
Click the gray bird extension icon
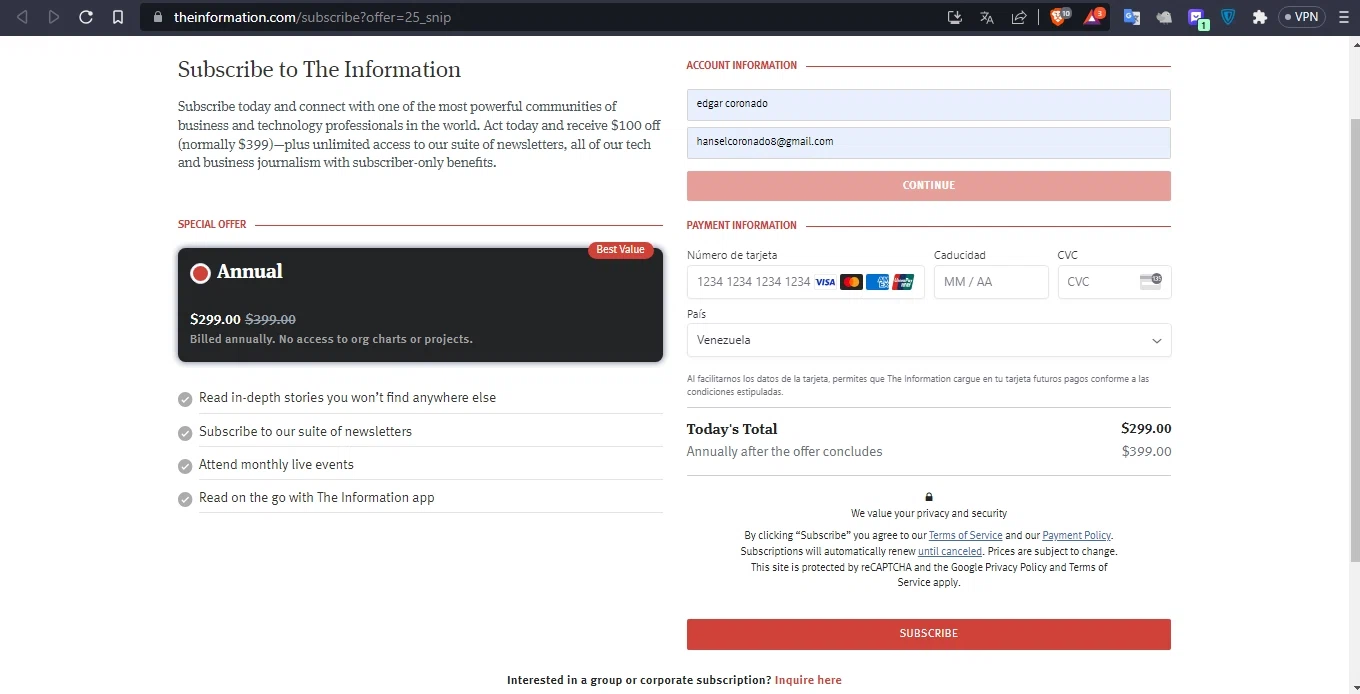[x=1164, y=17]
